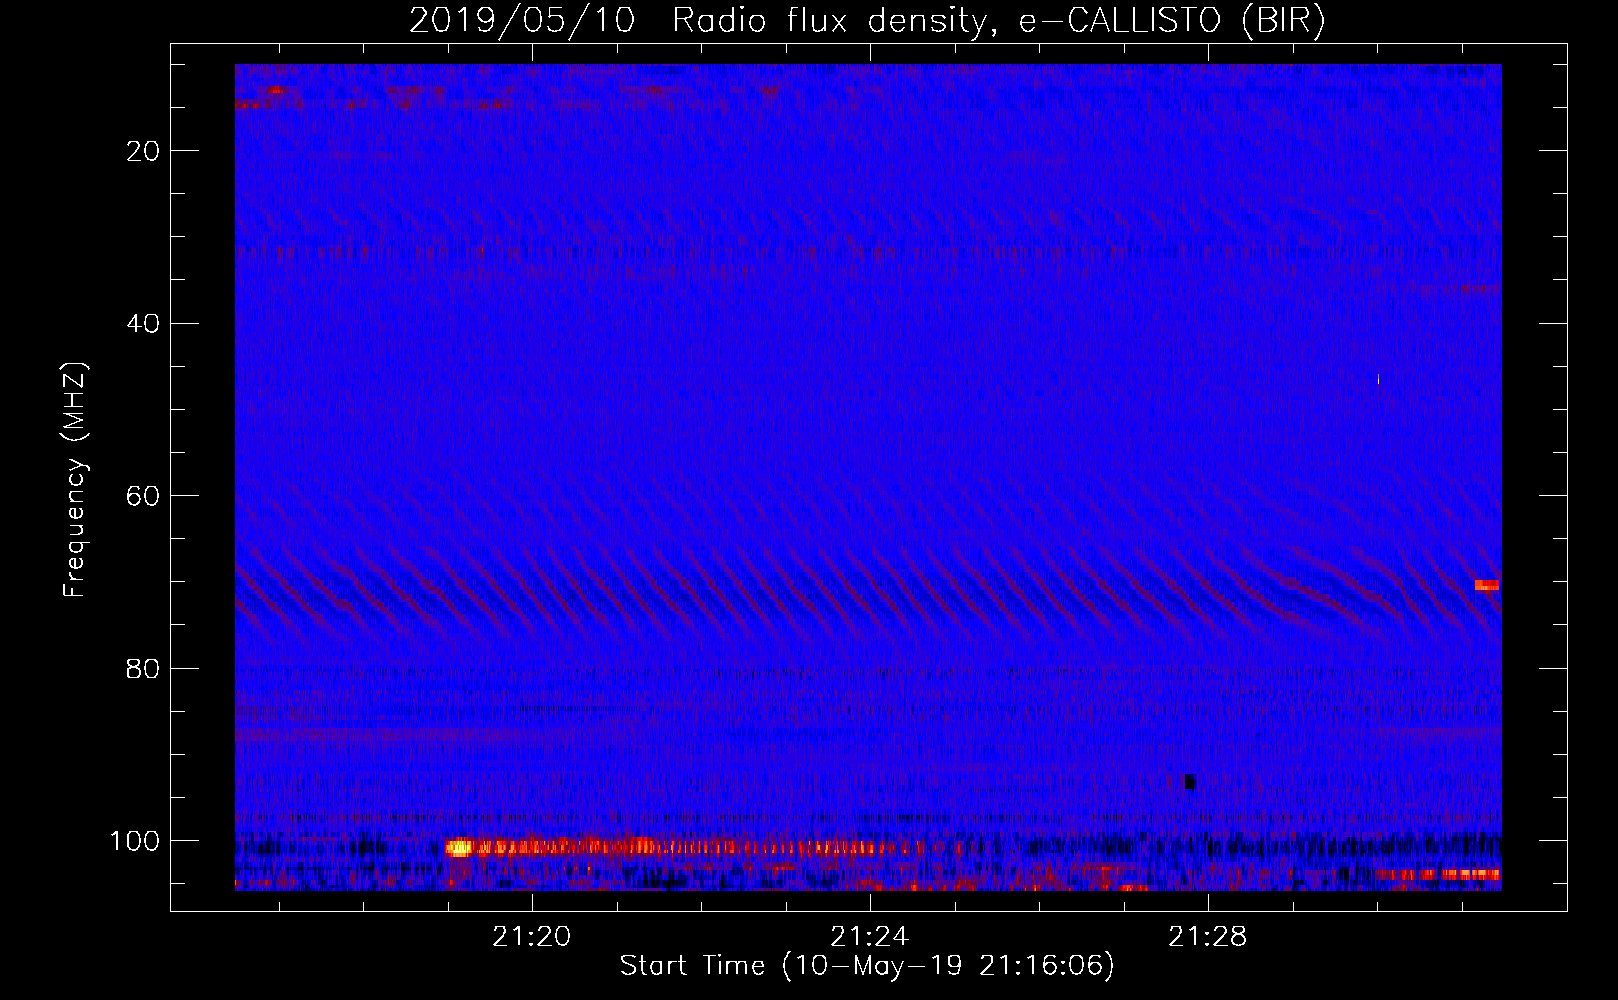Click the 20 frequency tick label
This screenshot has height=1000, width=1618.
(144, 151)
